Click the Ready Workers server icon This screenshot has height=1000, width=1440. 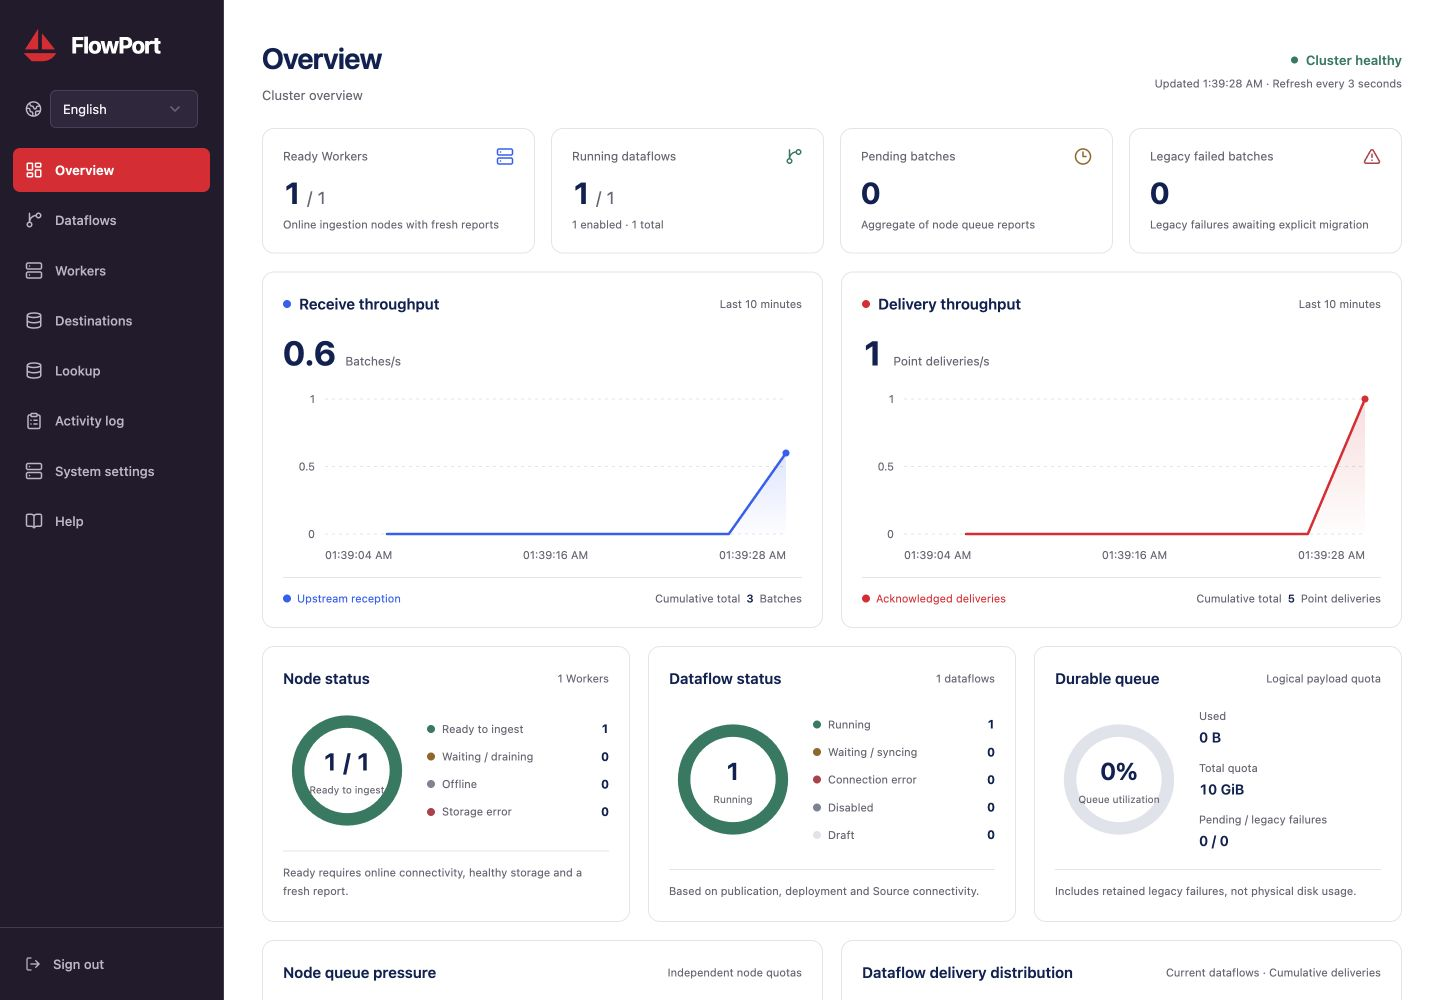click(x=505, y=156)
